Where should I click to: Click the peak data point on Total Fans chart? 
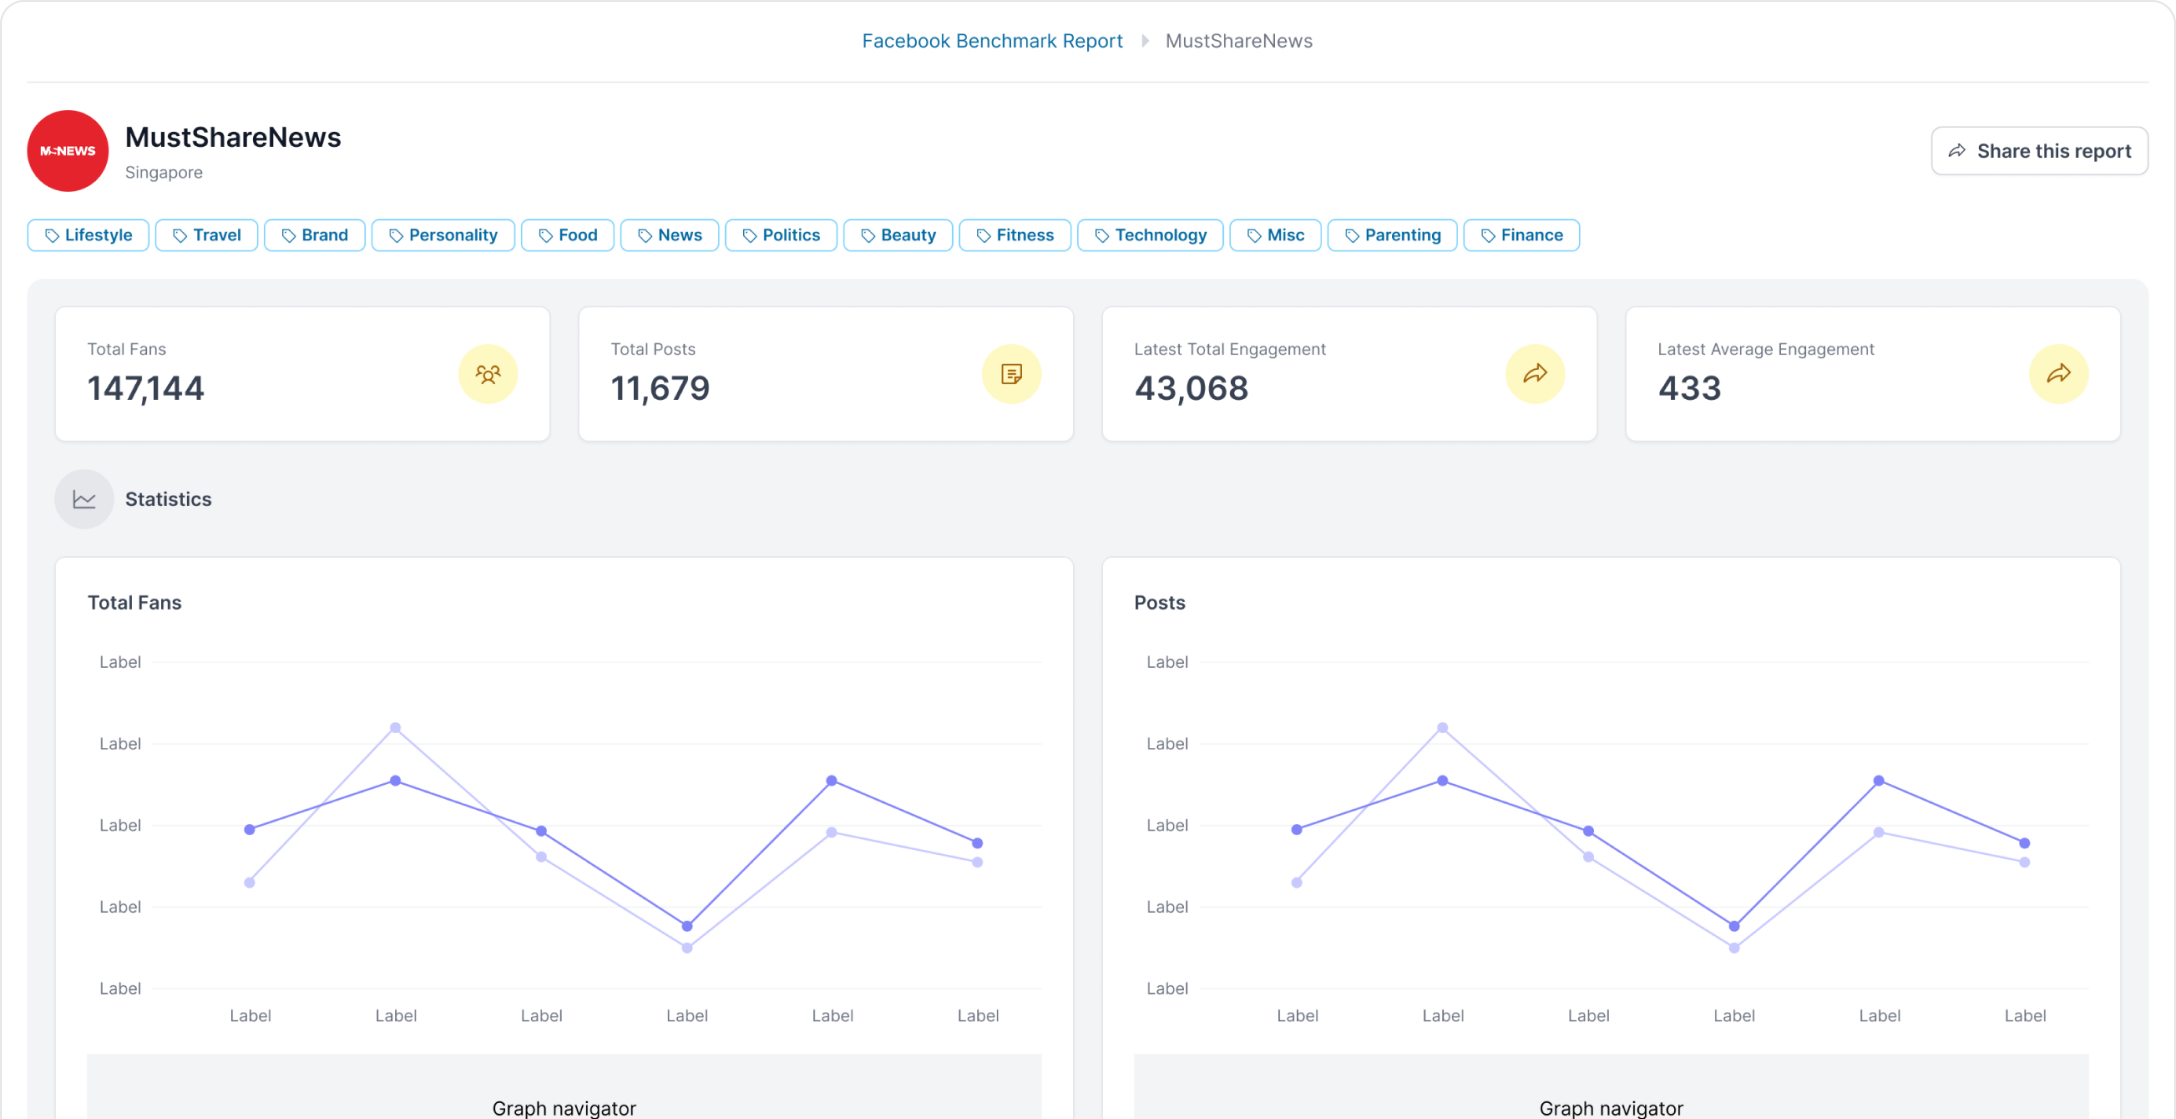[x=396, y=728]
